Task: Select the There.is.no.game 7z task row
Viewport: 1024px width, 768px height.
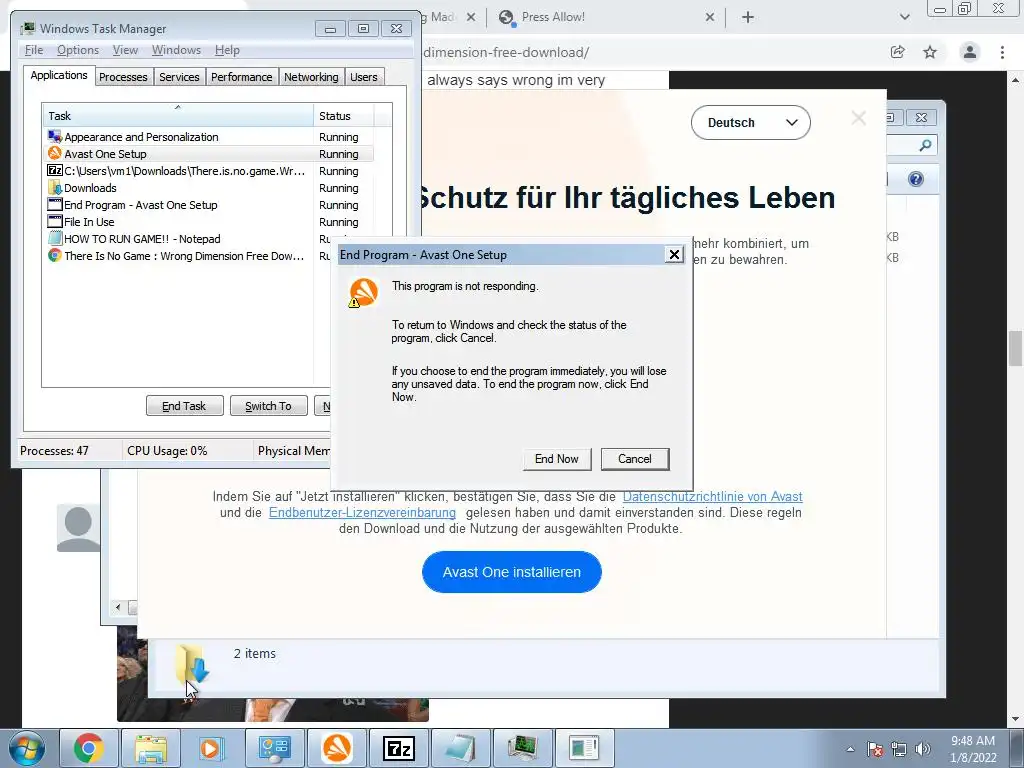Action: click(209, 171)
